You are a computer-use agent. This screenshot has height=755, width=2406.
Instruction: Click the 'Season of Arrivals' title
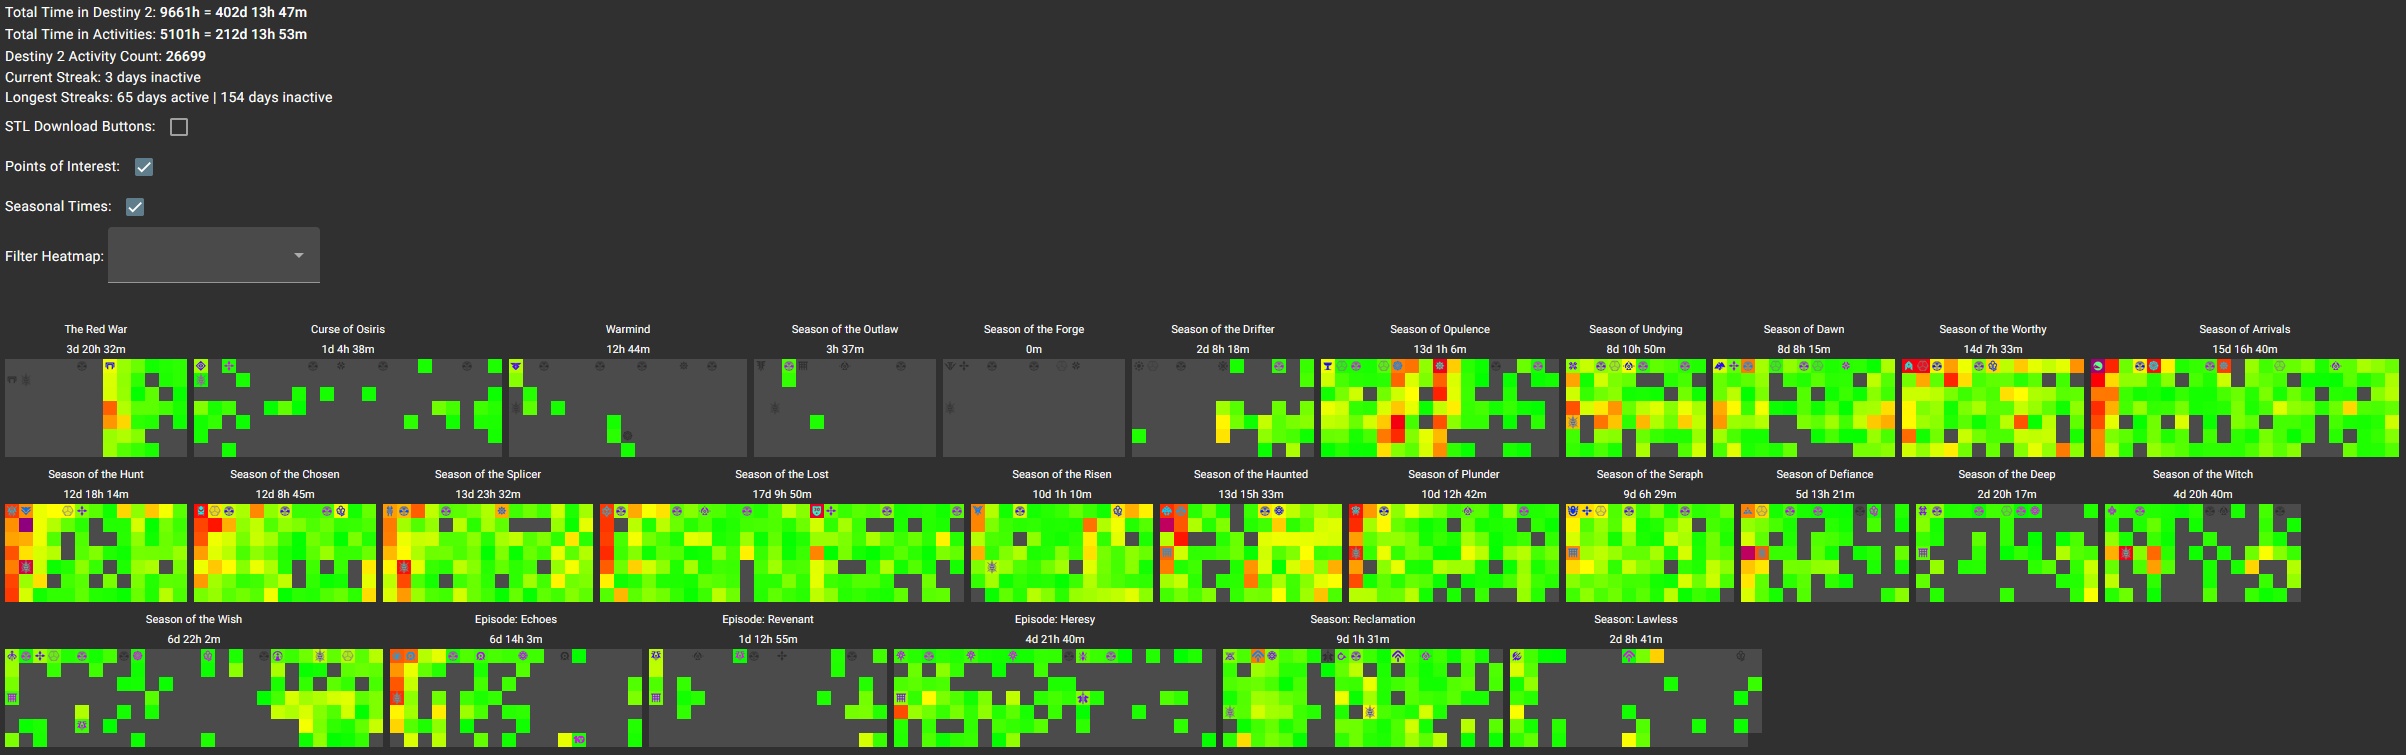click(2245, 329)
